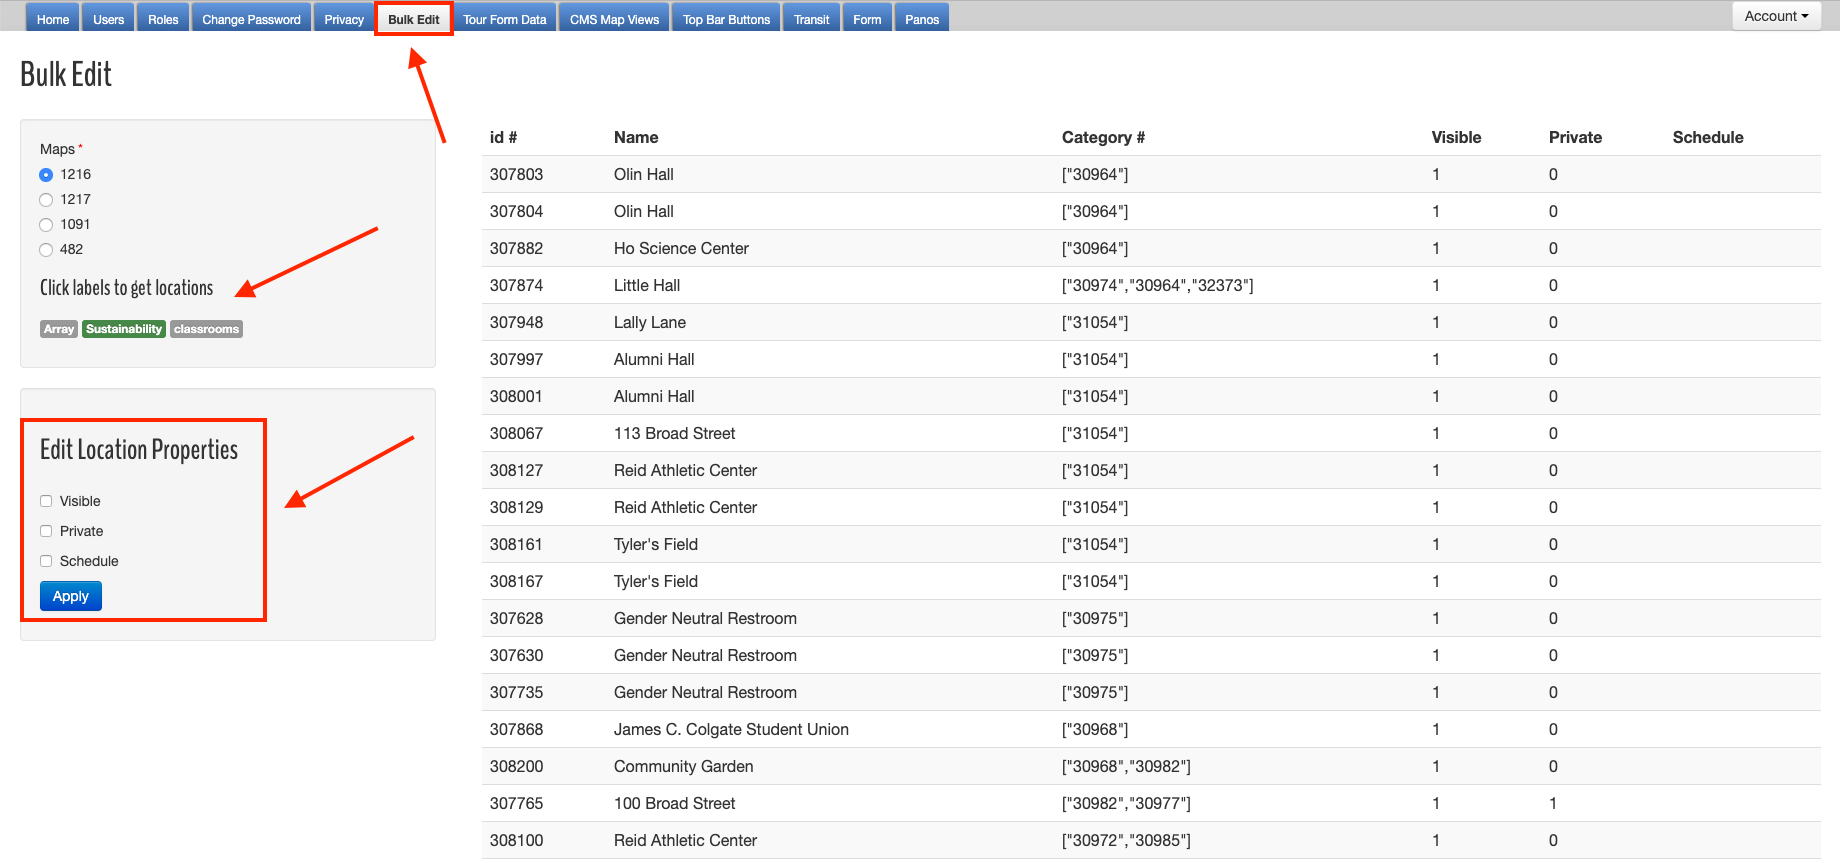The image size is (1840, 863).
Task: Open the Roles tab
Action: [163, 19]
